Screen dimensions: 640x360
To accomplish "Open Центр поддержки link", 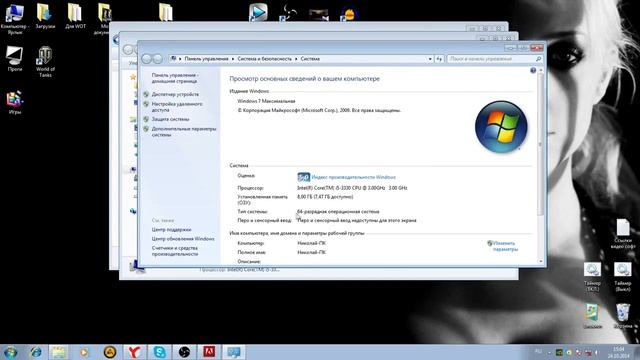I will click(x=171, y=229).
